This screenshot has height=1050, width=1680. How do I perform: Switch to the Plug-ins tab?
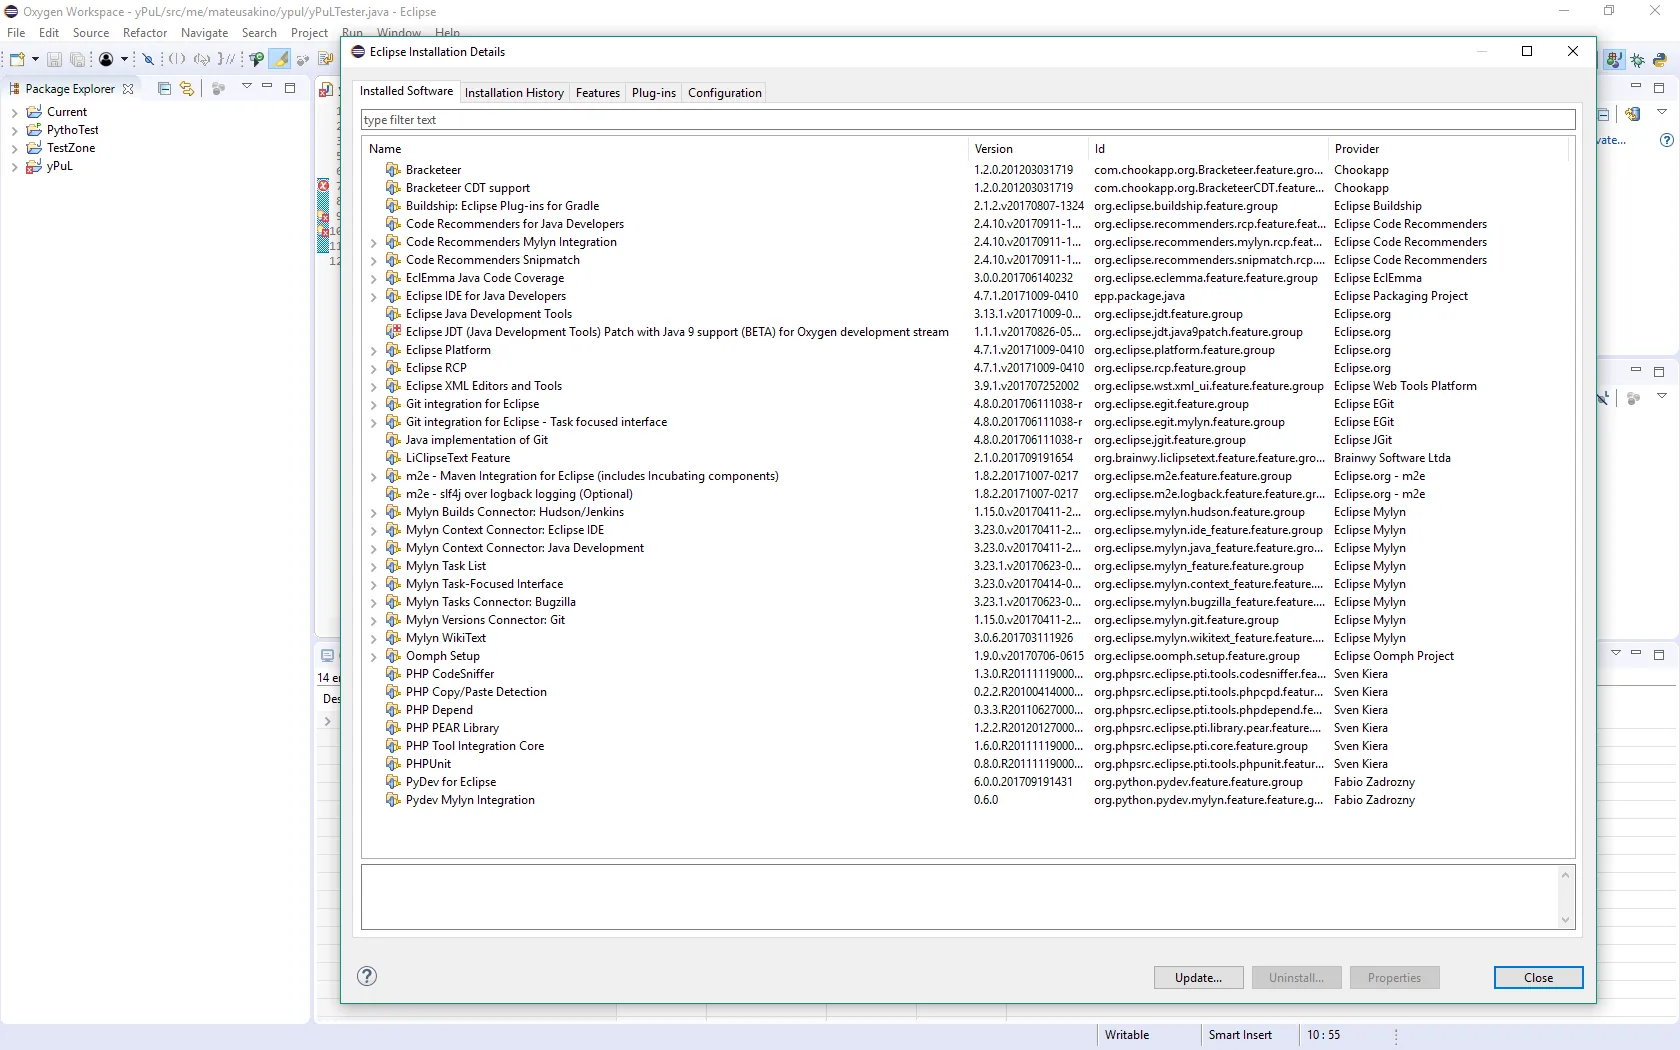click(x=654, y=93)
